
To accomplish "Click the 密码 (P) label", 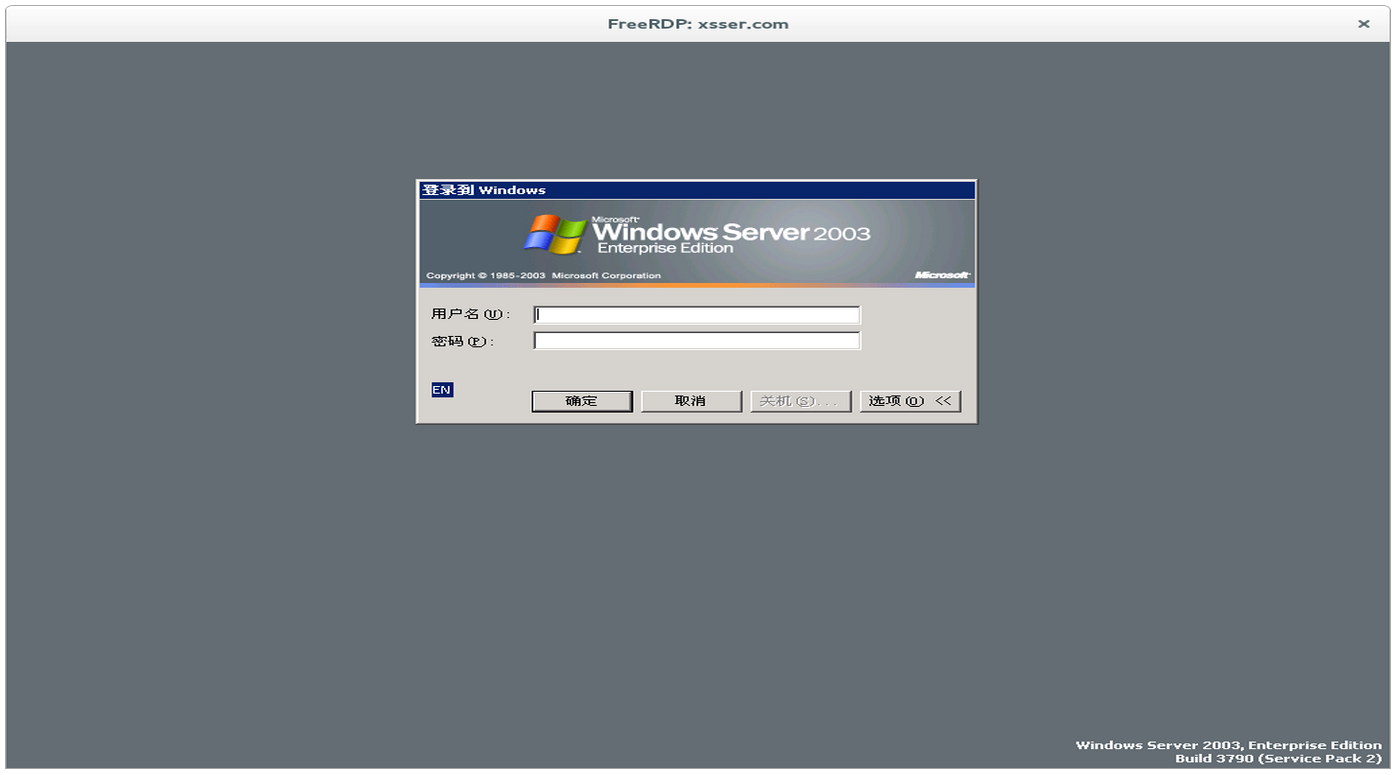I will 463,341.
